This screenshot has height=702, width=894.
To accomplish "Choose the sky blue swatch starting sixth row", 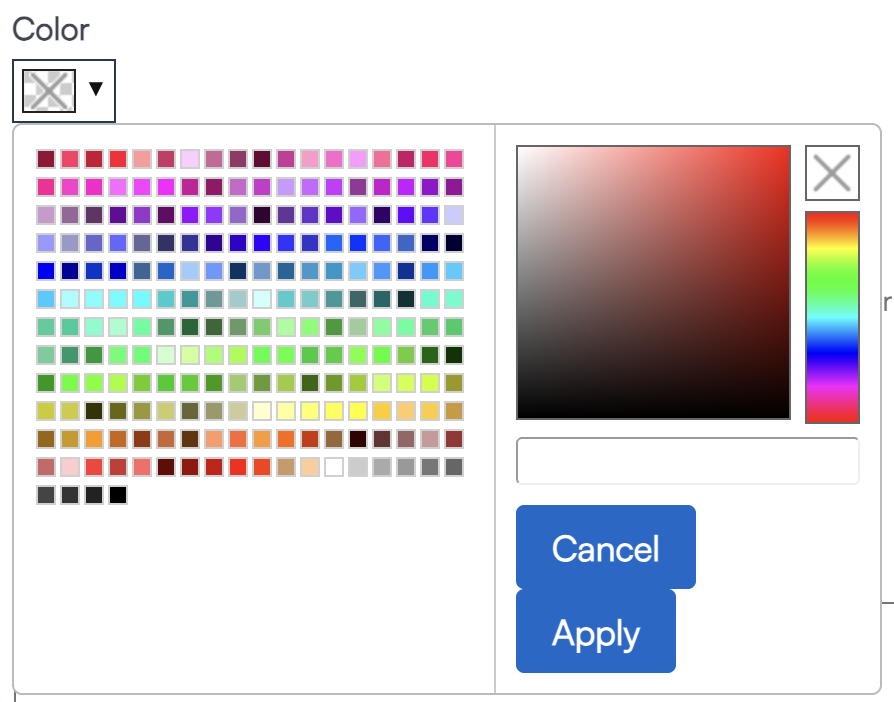I will (x=46, y=298).
